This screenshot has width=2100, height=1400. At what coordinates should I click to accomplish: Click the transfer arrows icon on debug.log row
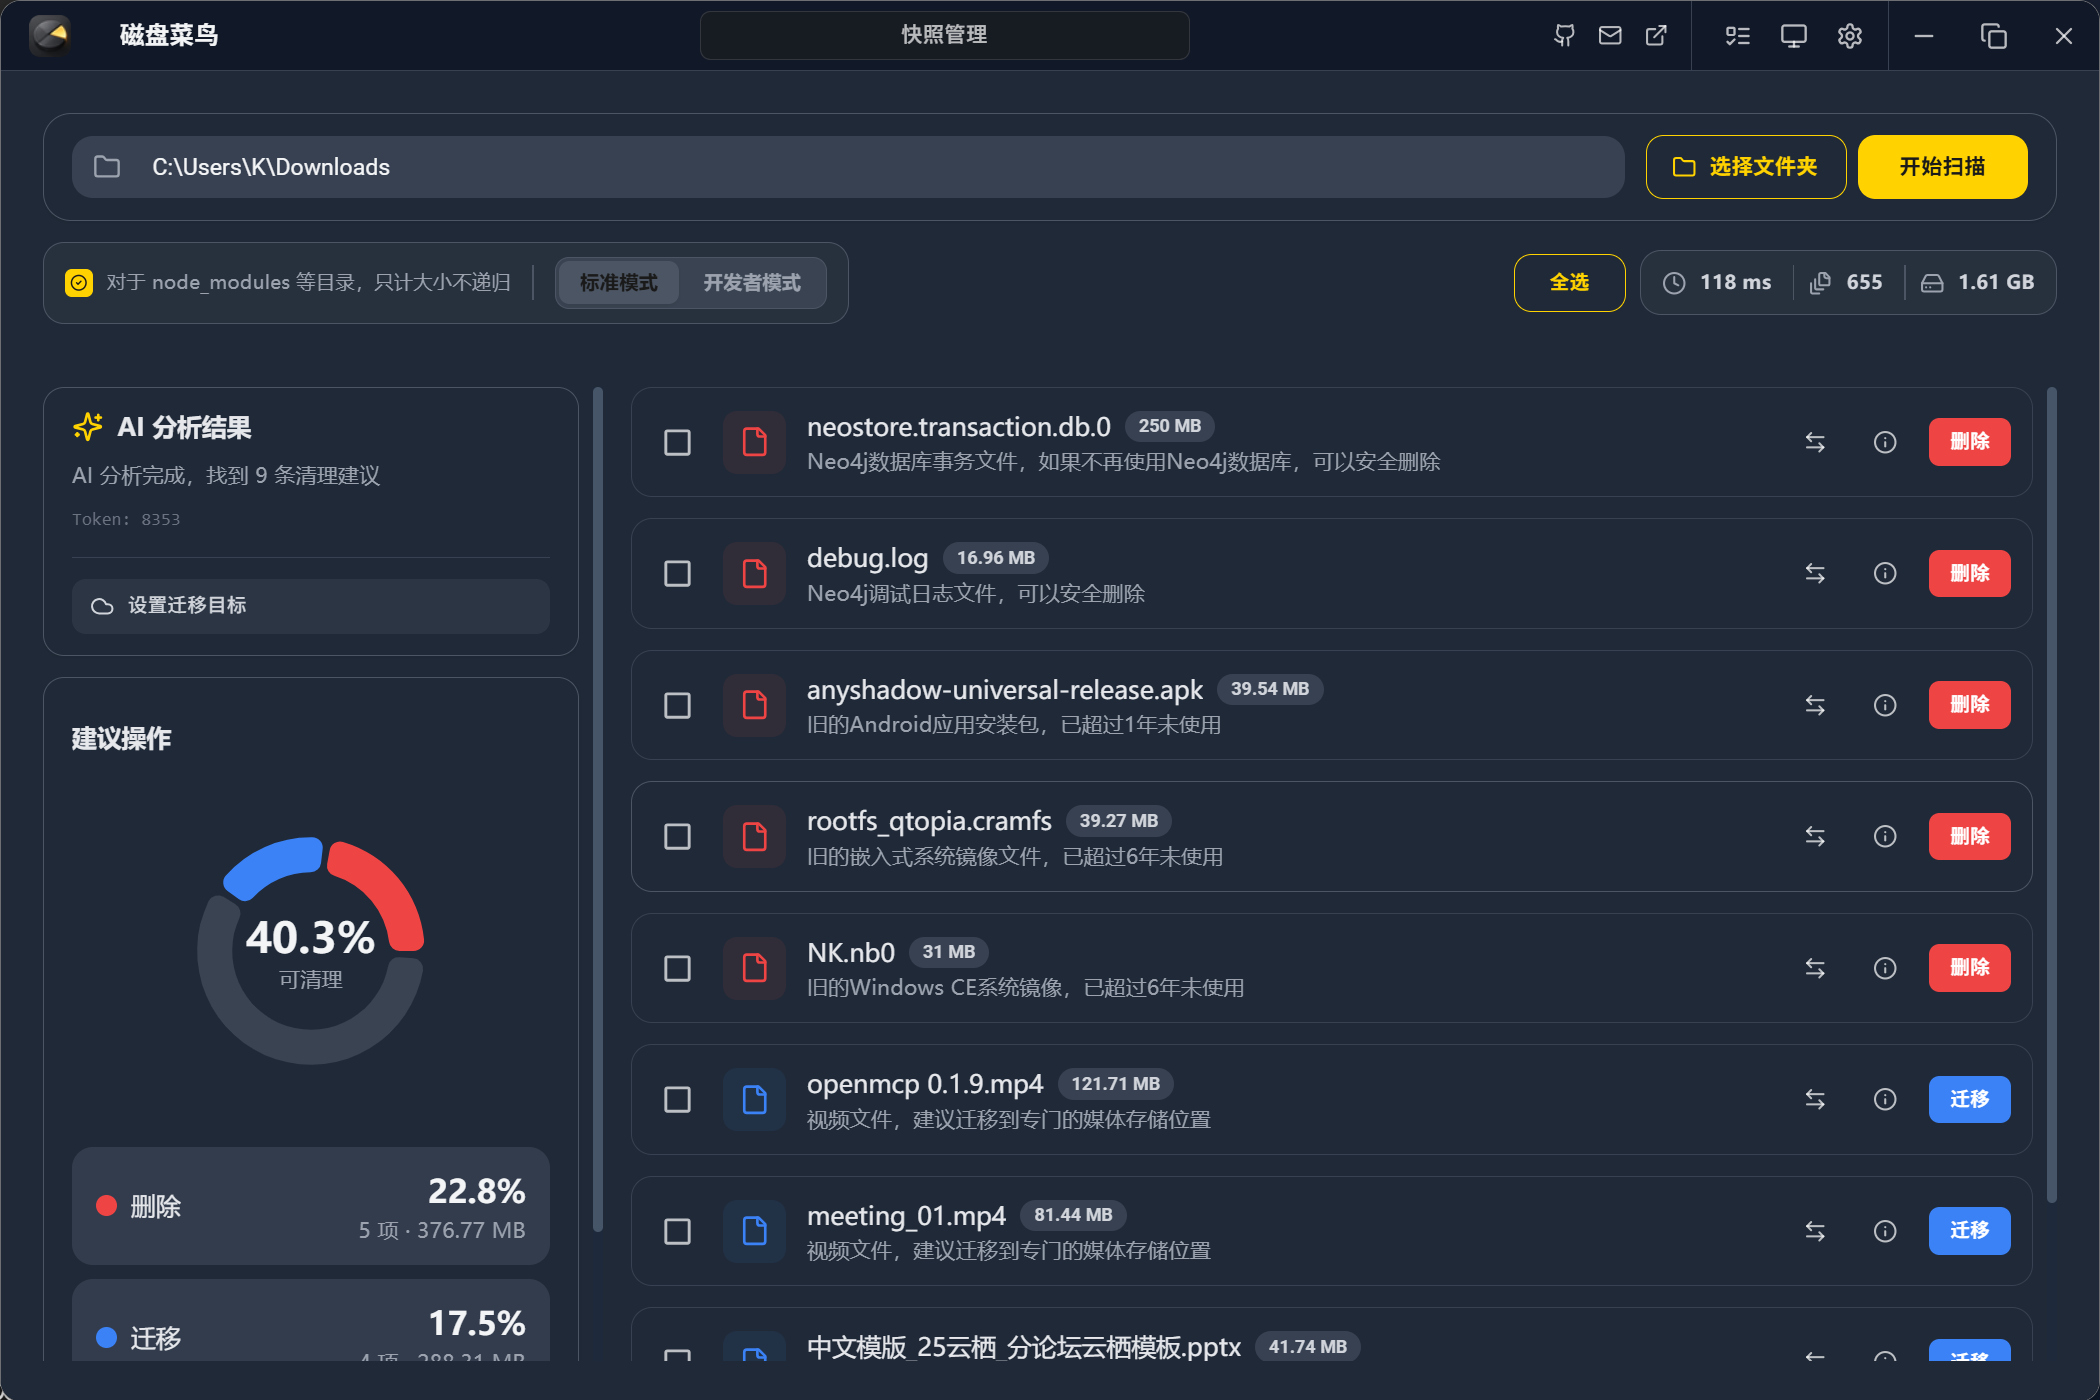1816,573
